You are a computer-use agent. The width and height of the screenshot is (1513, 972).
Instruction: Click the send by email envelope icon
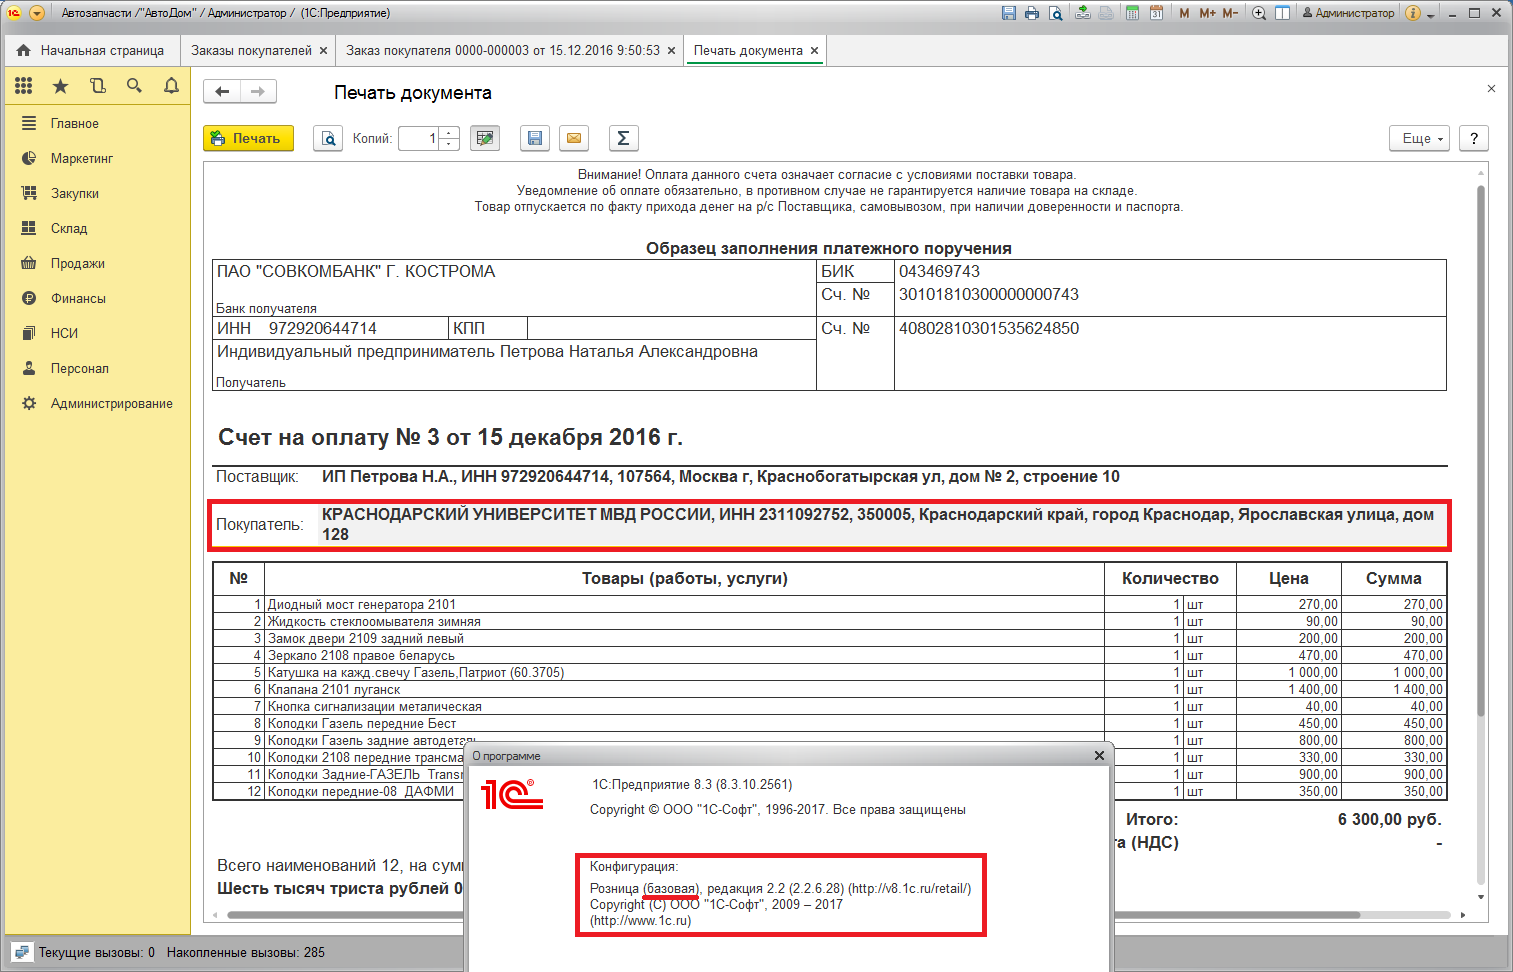pyautogui.click(x=574, y=138)
